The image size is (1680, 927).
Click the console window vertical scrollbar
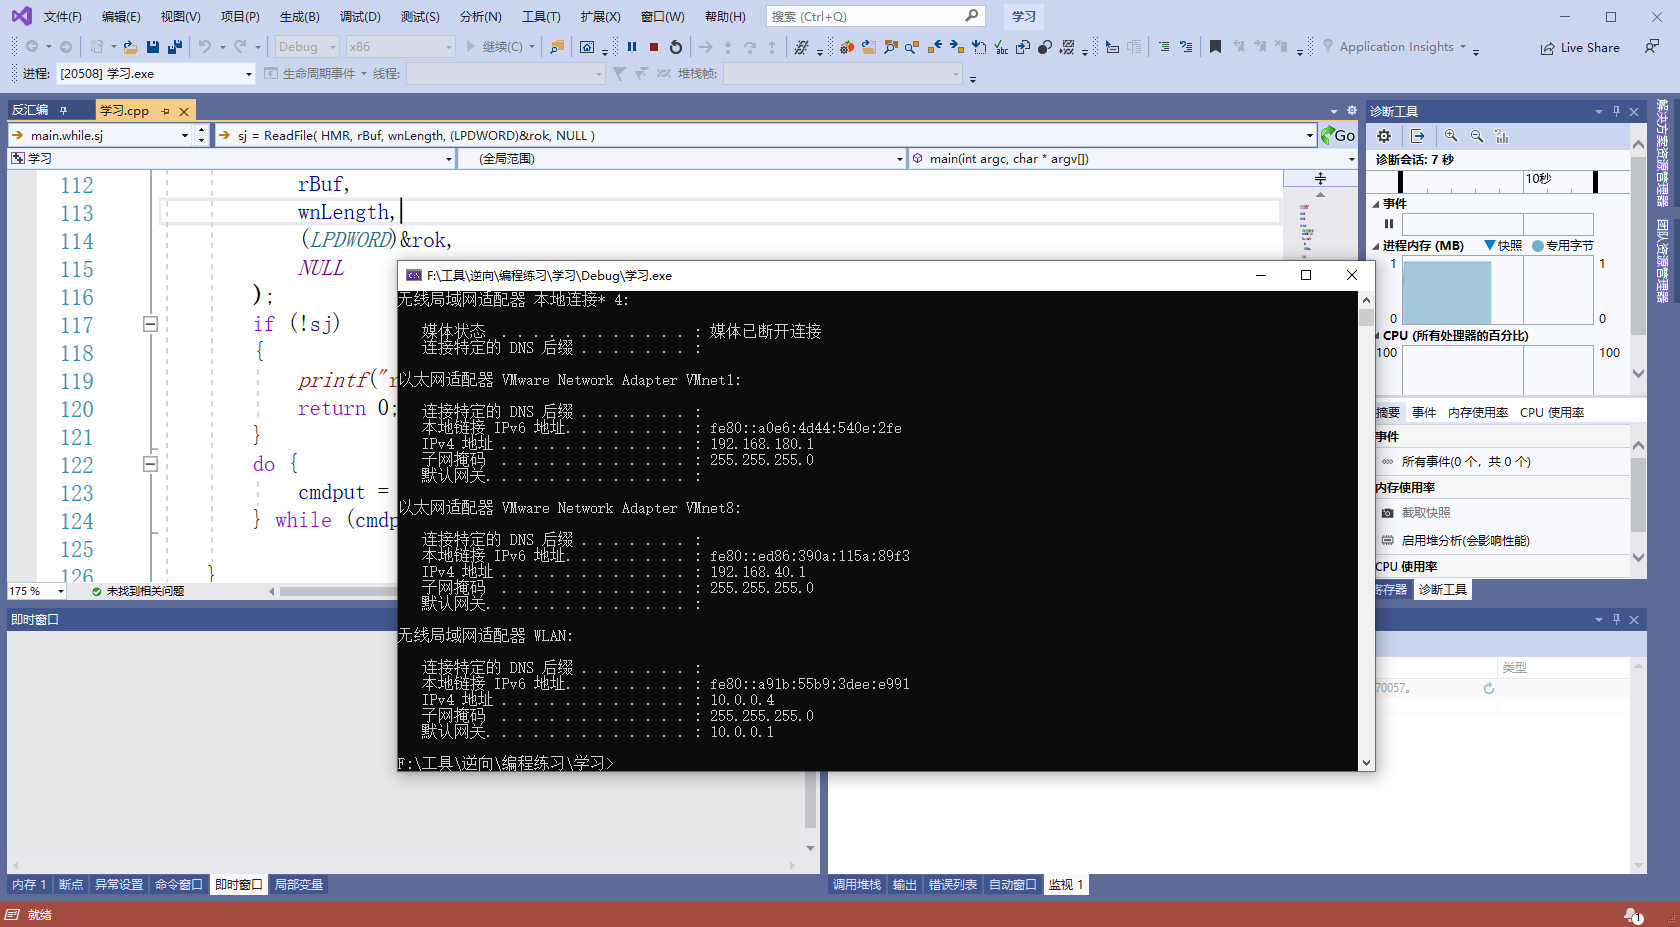(1366, 530)
